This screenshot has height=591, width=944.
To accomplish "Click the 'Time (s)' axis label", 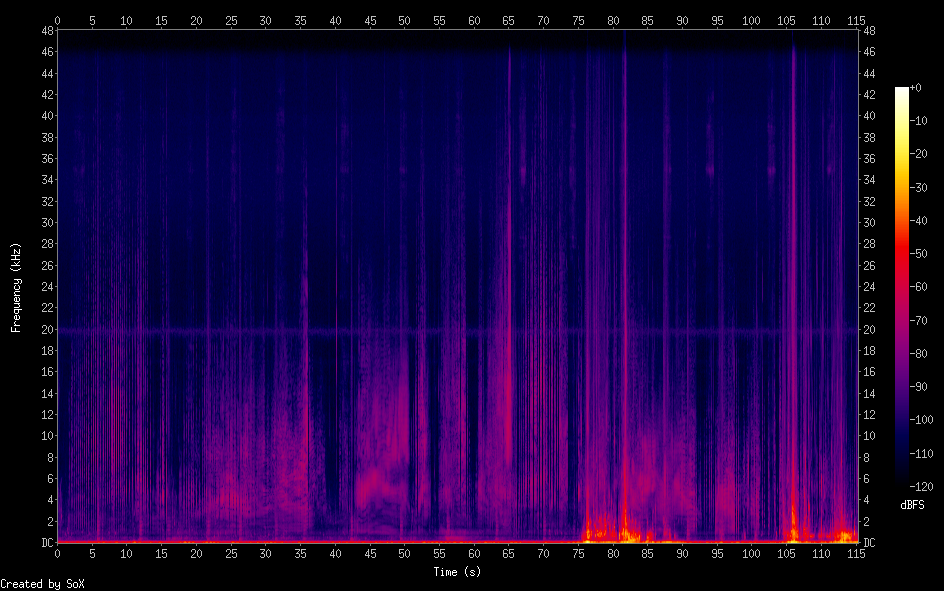I will coord(459,572).
